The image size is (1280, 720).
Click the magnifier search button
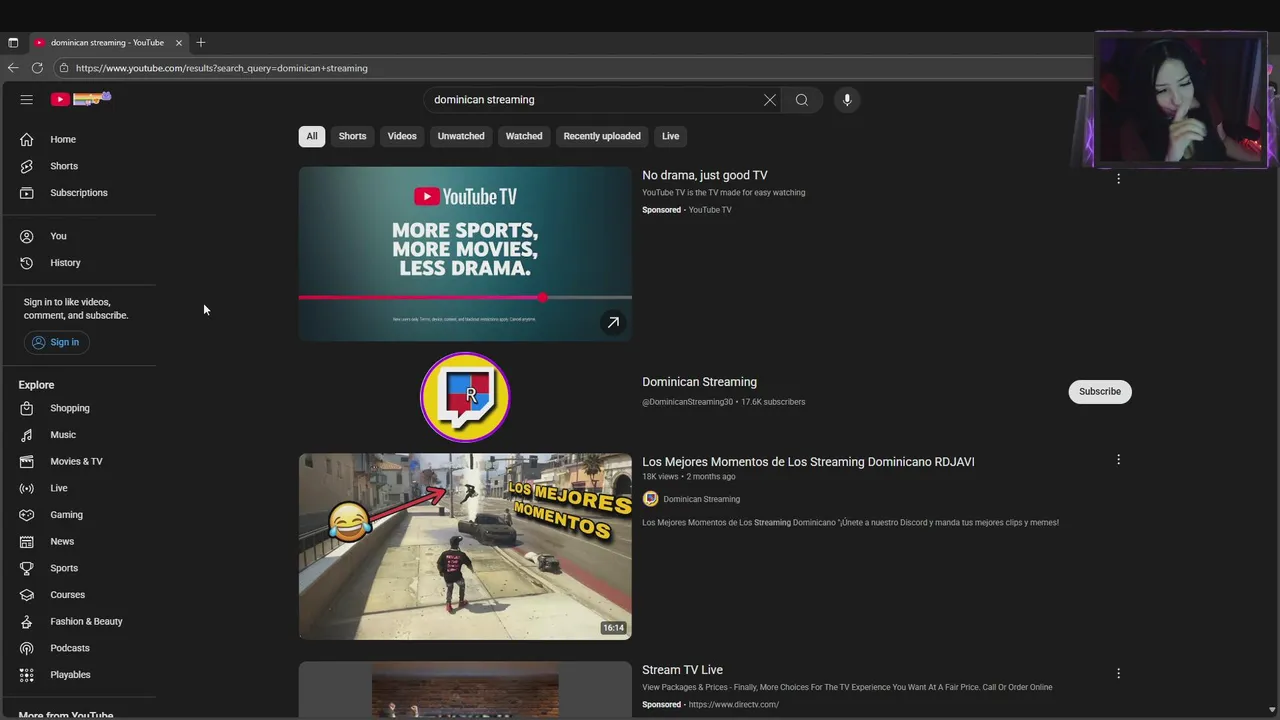[x=802, y=100]
